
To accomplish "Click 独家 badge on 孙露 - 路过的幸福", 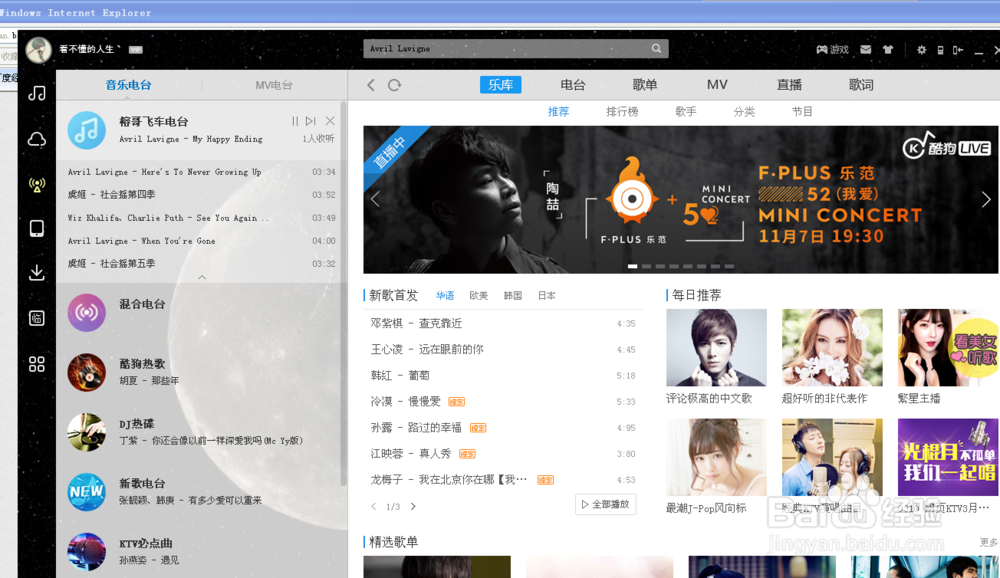I will pos(478,428).
